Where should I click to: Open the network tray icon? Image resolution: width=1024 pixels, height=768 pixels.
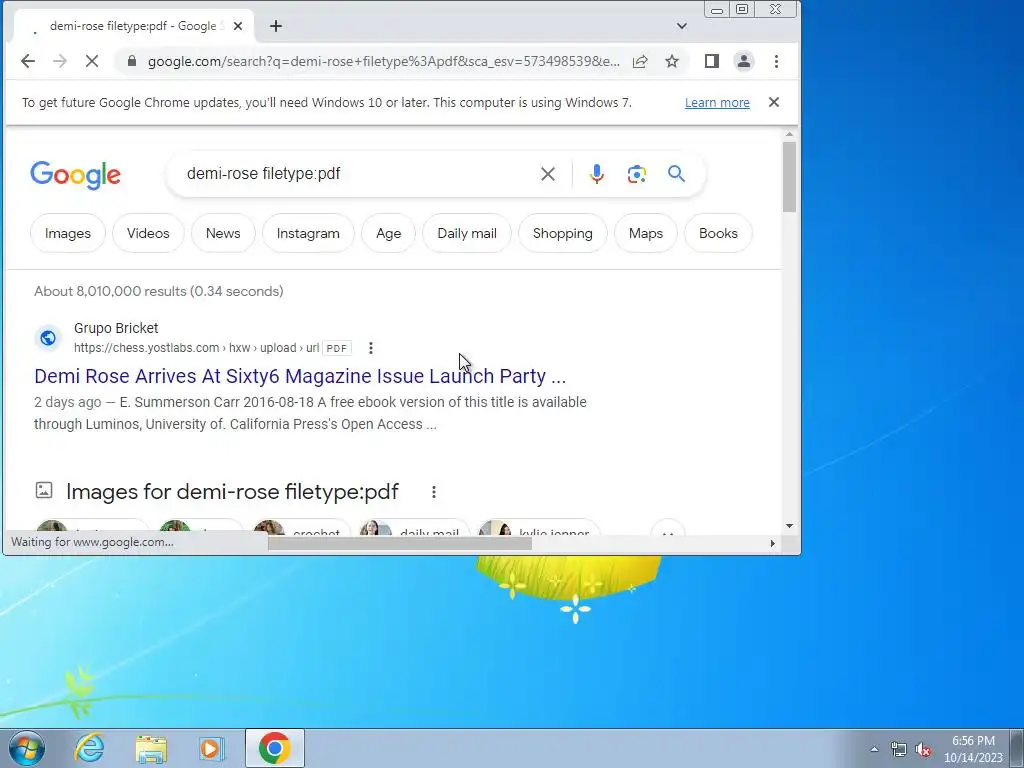click(899, 750)
